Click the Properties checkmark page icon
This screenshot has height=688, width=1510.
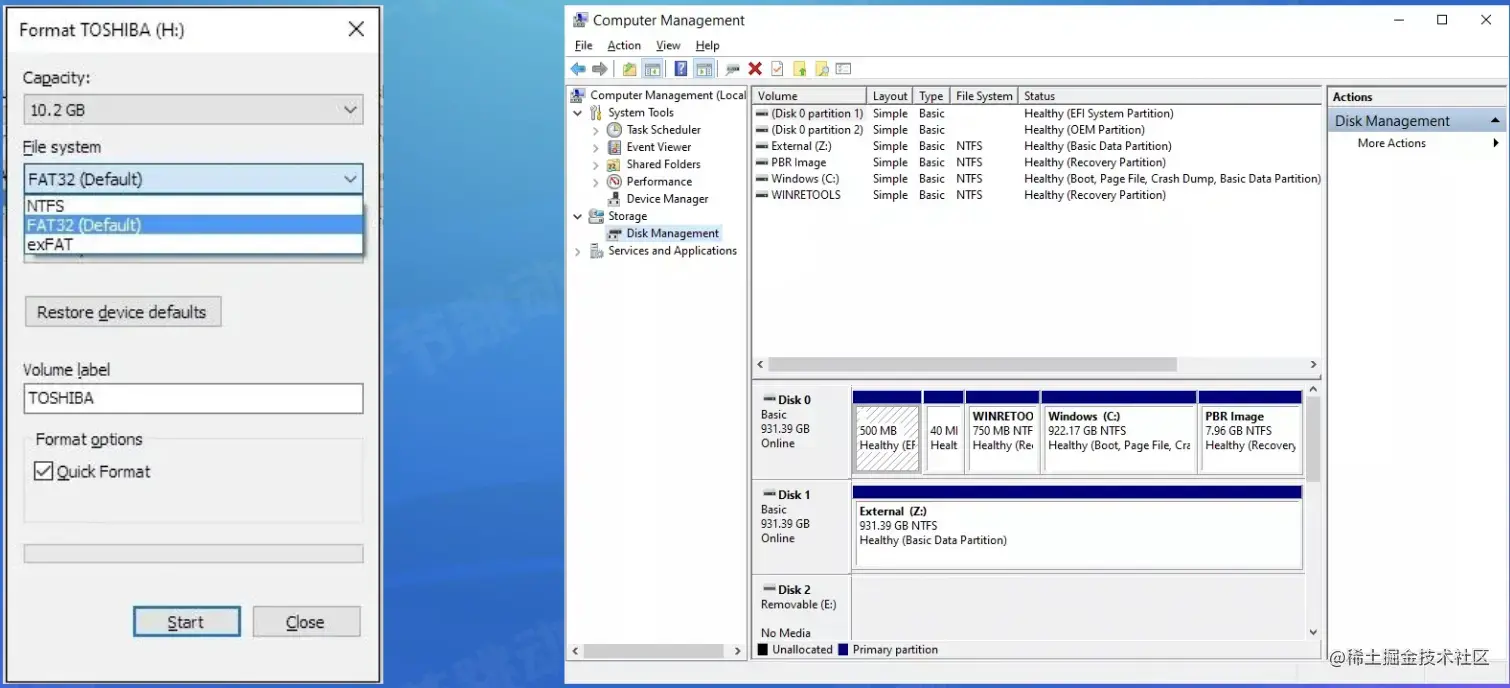point(777,69)
